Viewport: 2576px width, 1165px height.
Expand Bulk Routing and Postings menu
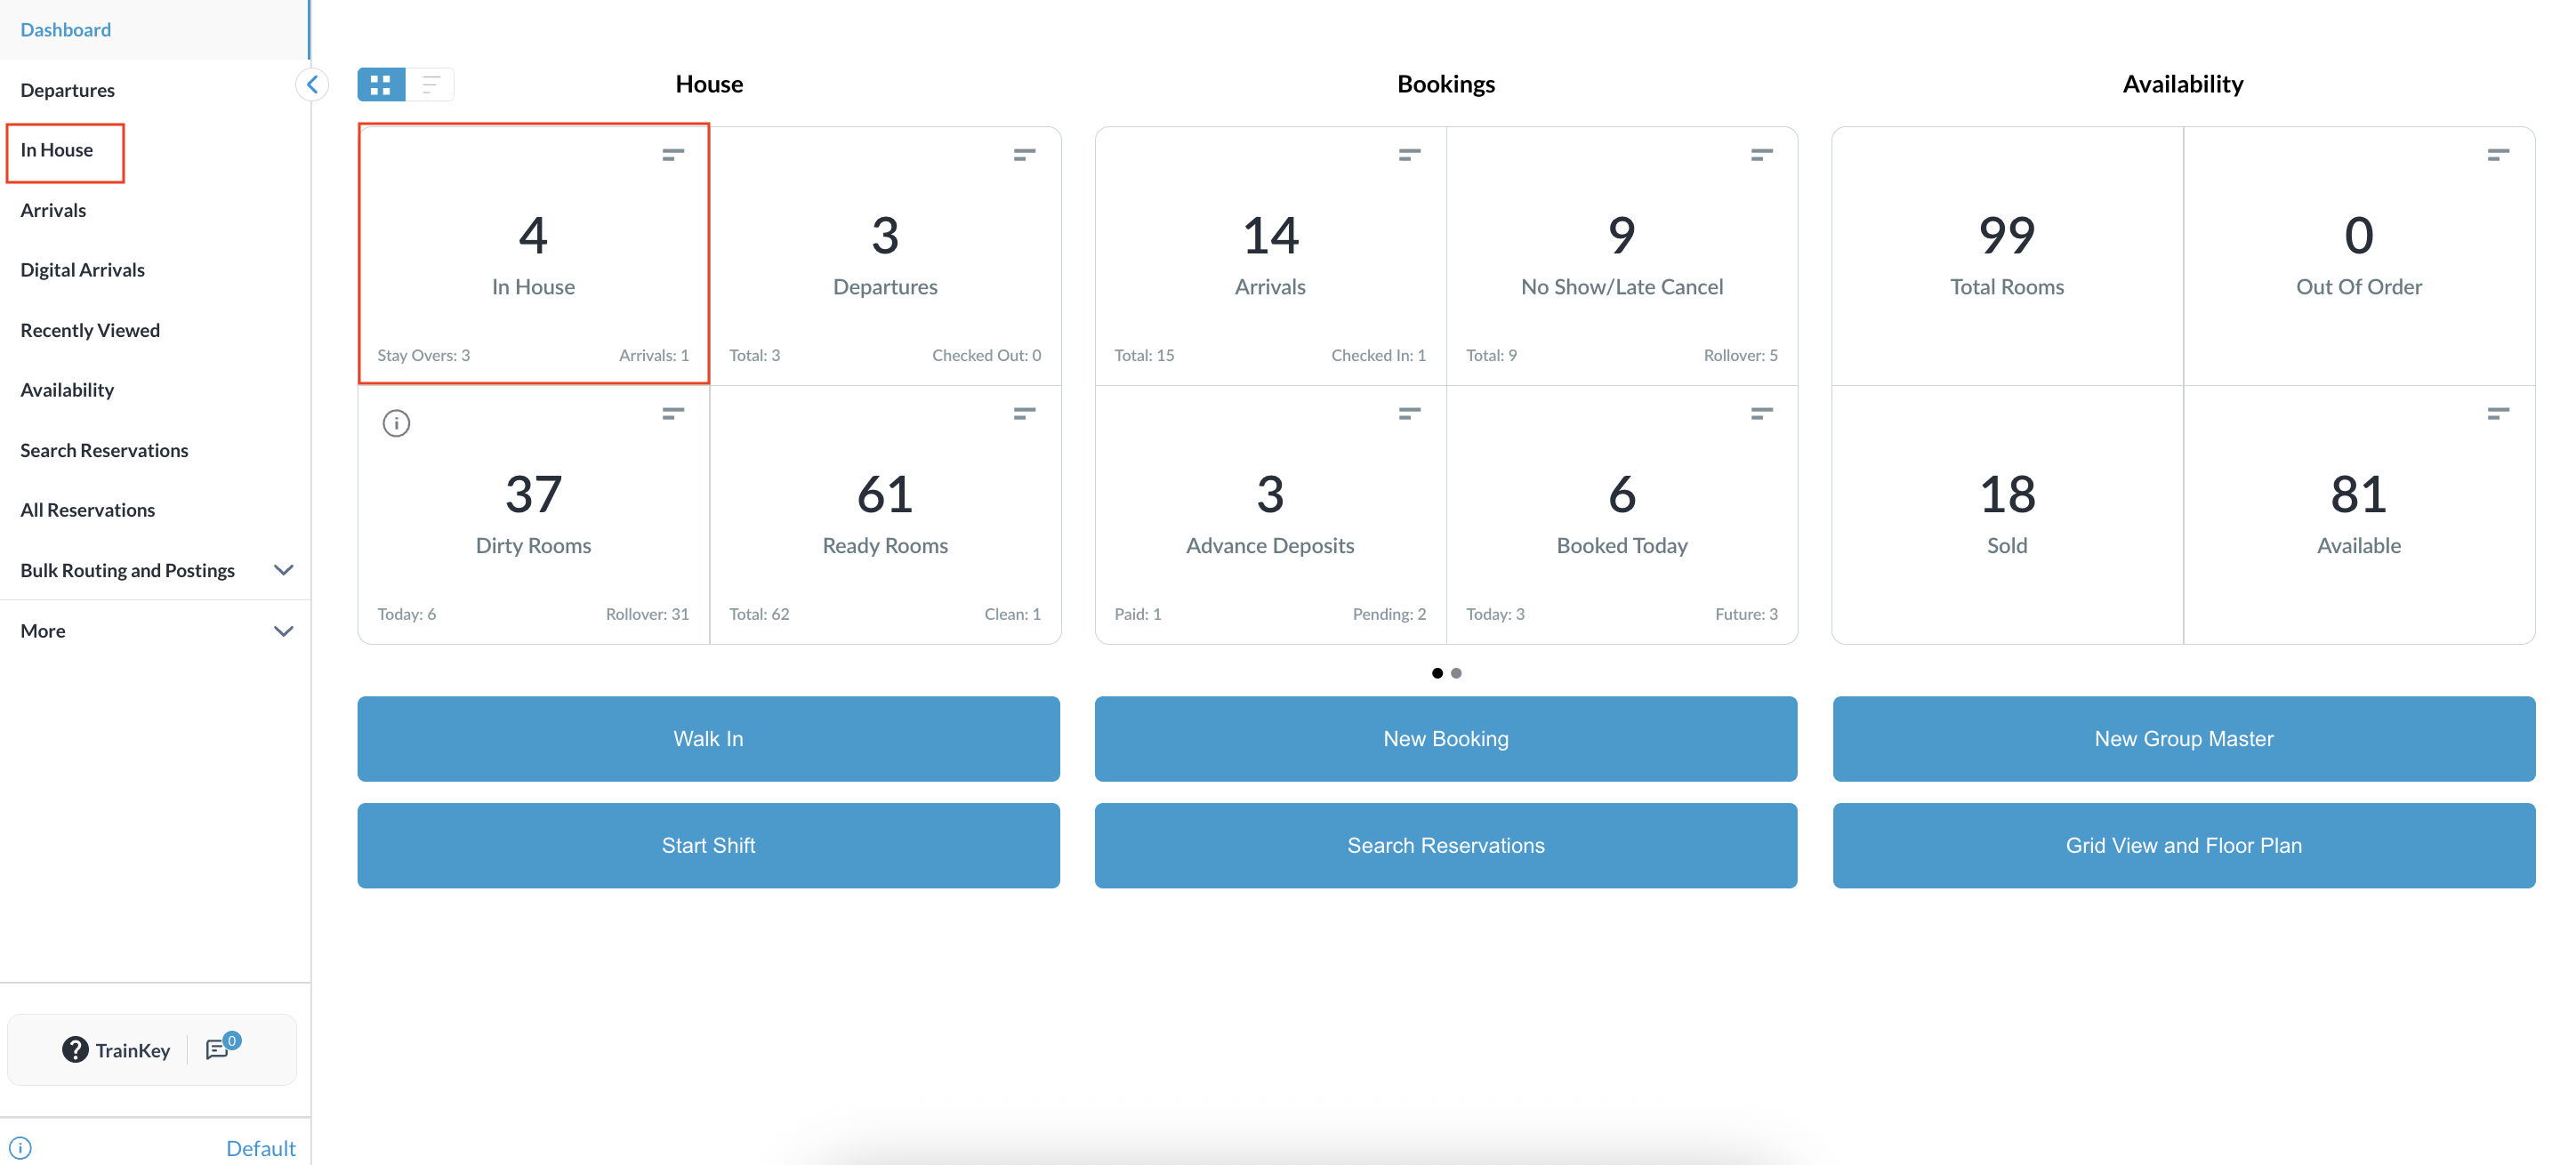click(x=283, y=570)
